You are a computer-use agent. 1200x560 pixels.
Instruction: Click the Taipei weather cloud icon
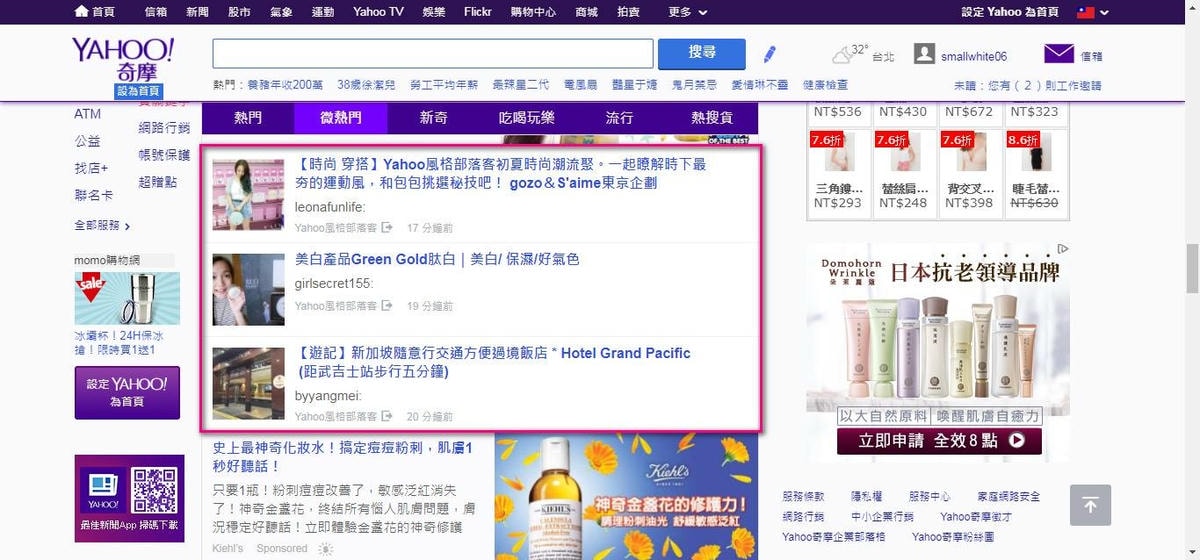click(x=849, y=54)
